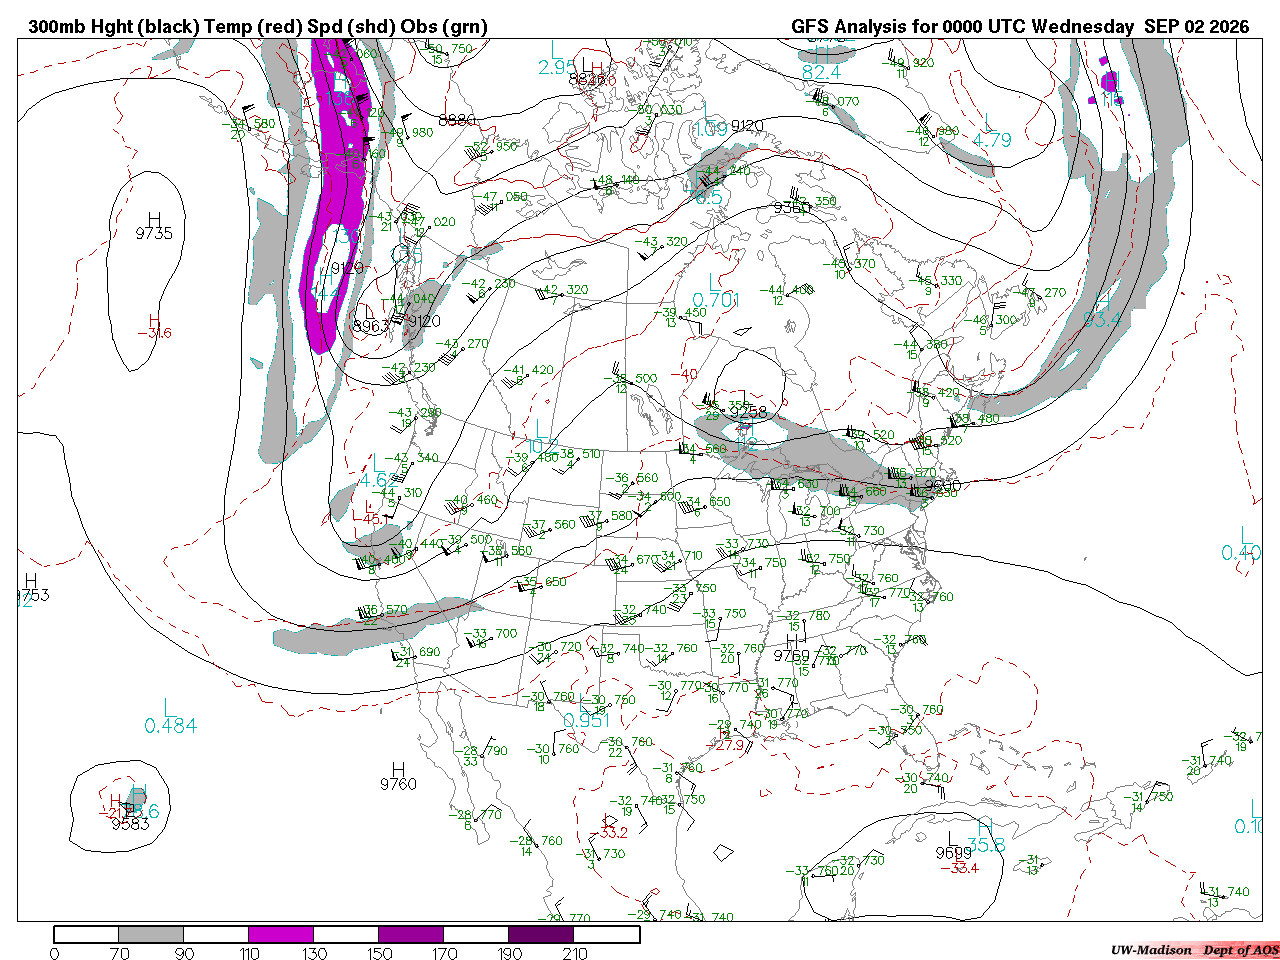Select the L 0.701 low marker
Screen dimensions: 1280x960
[716, 292]
